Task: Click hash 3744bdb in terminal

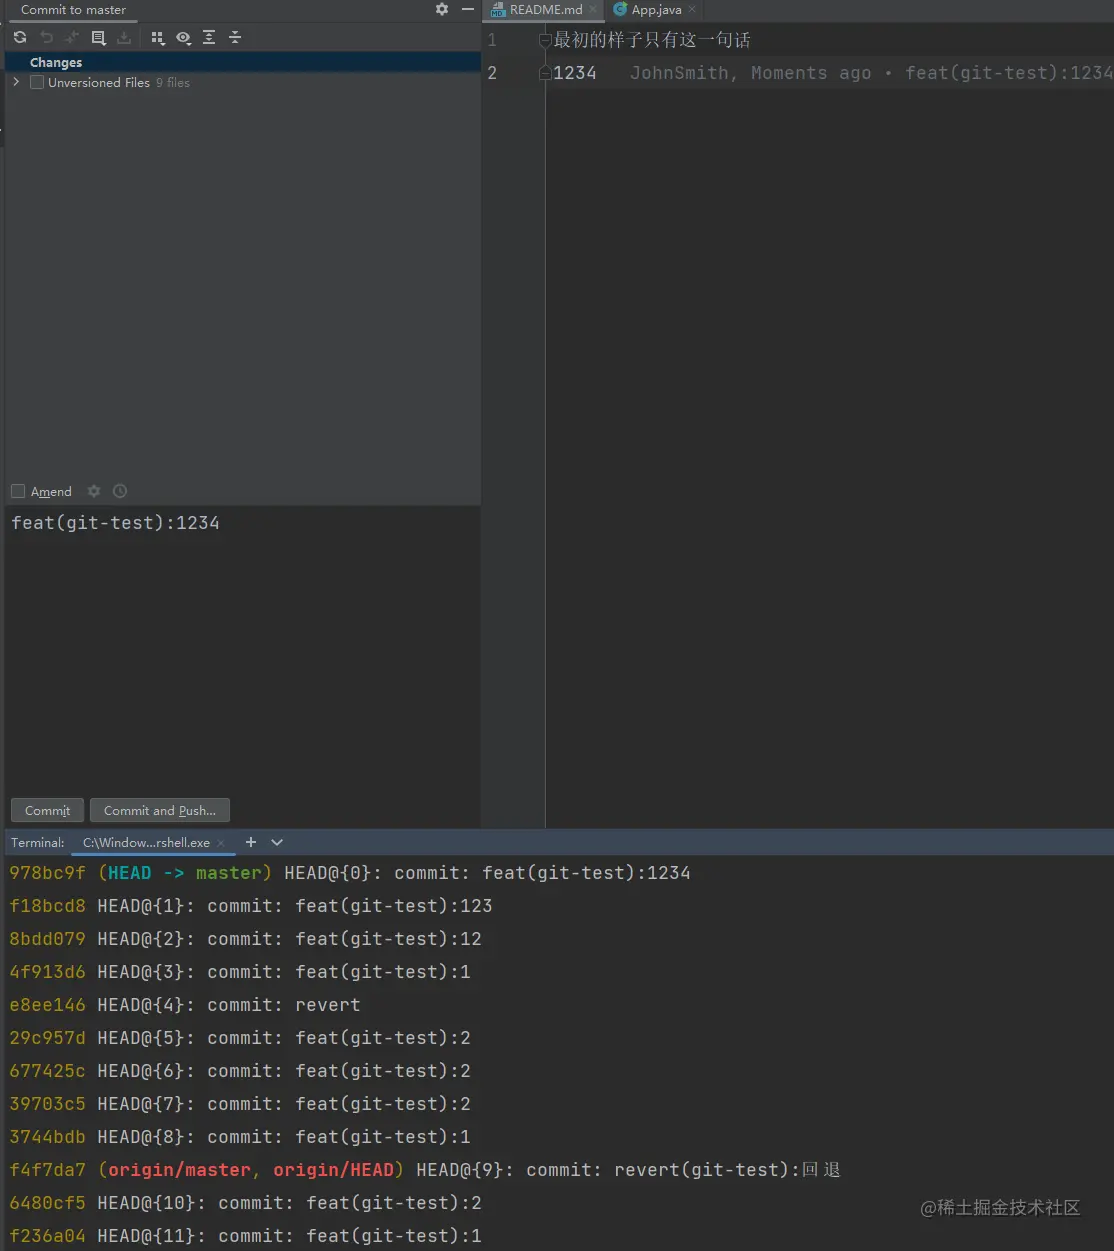Action: point(48,1137)
